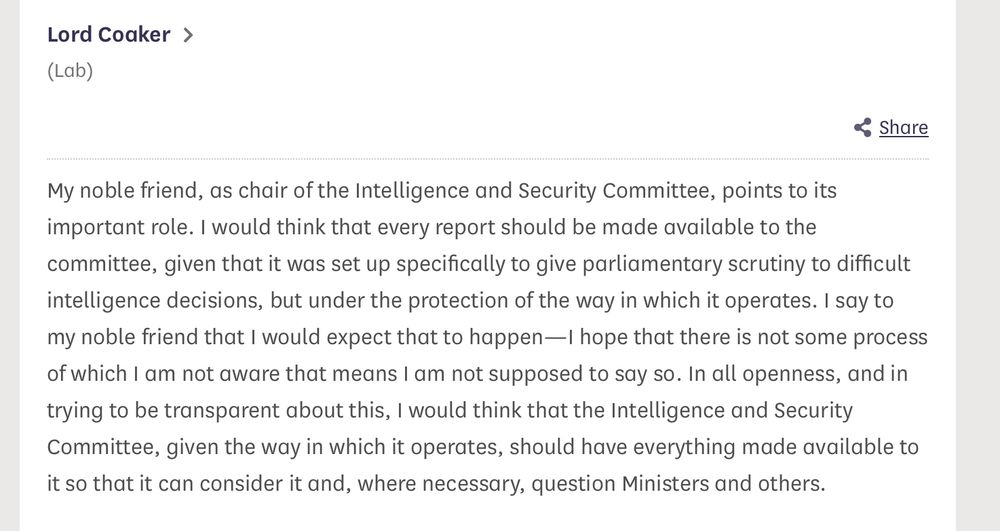Click the opening words "My noble friend"

click(125, 191)
